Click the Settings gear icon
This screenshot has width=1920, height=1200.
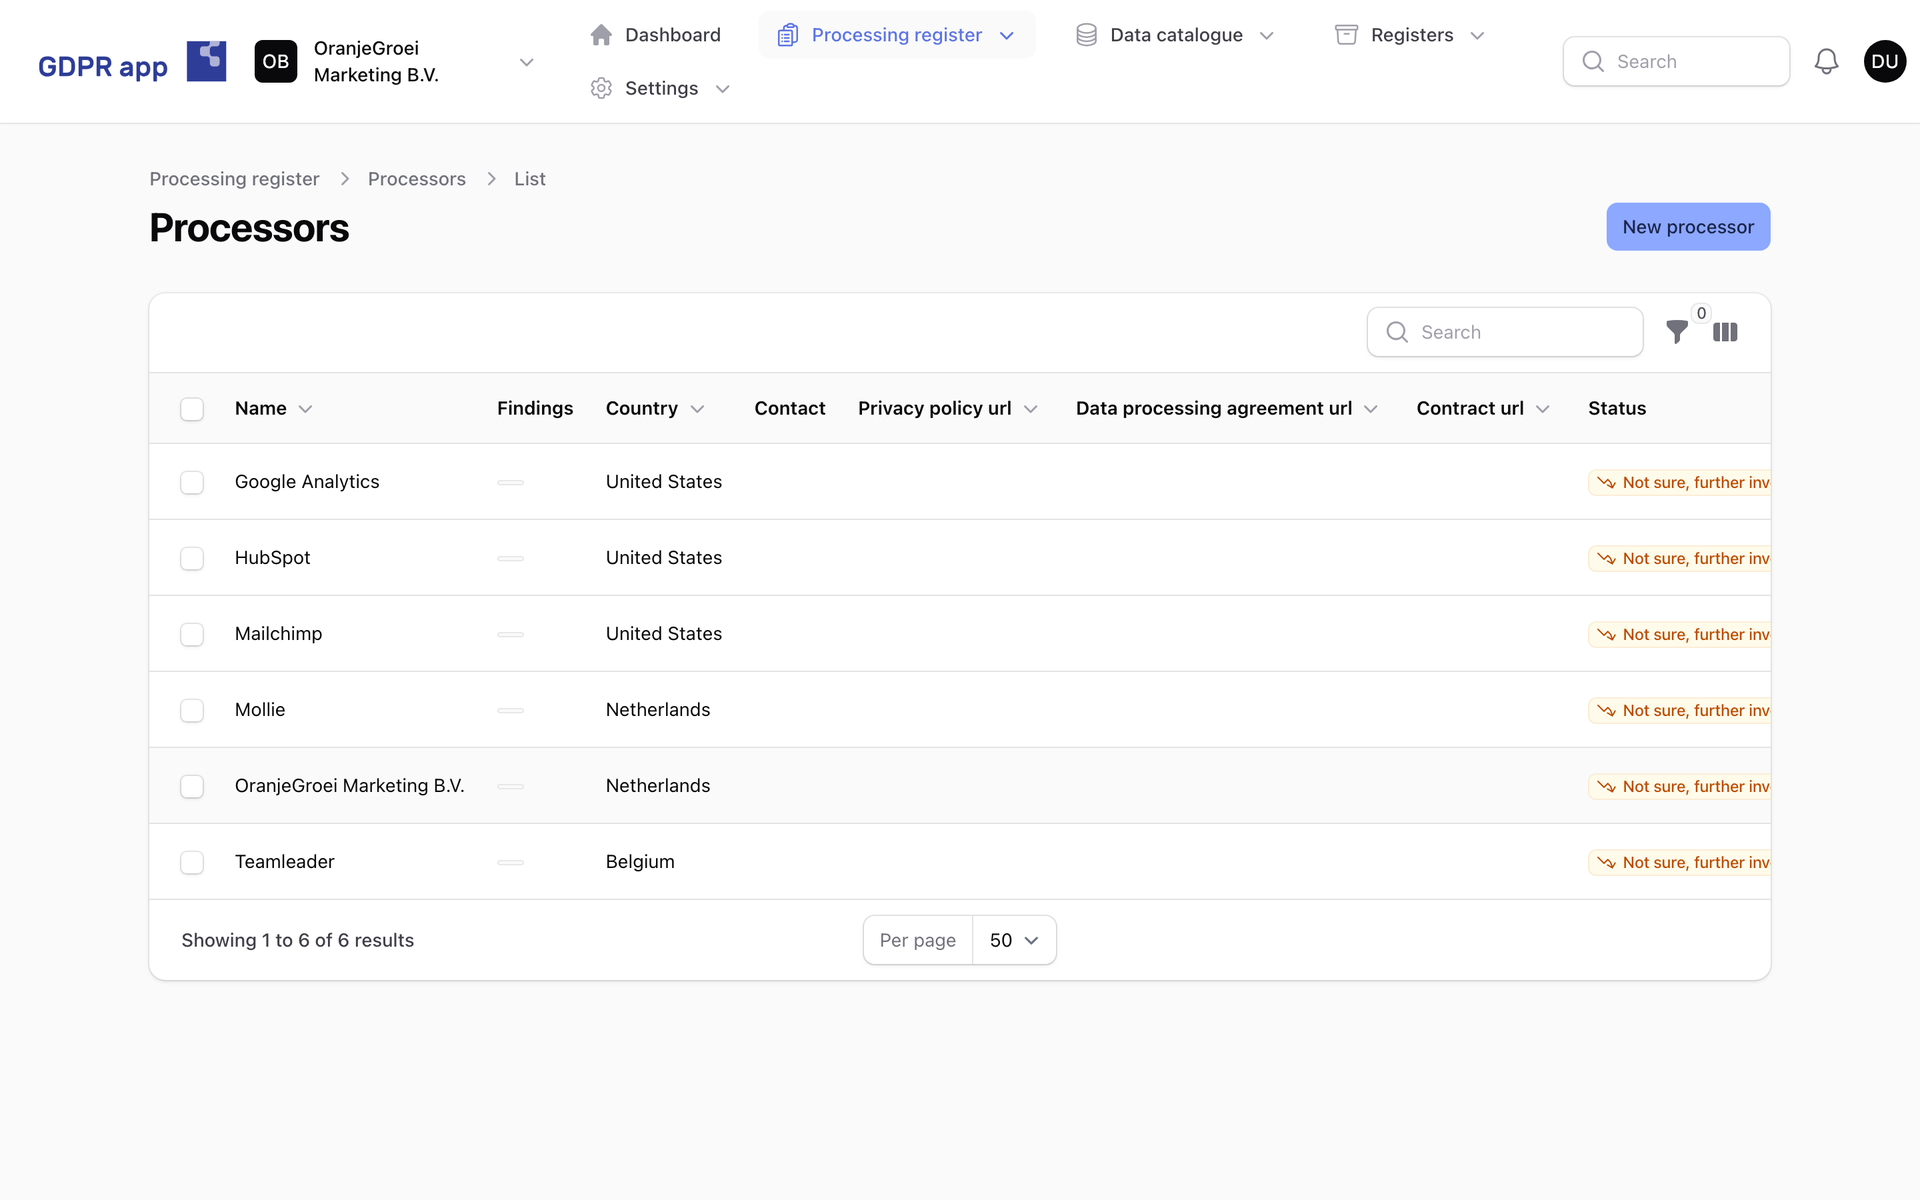click(x=601, y=88)
